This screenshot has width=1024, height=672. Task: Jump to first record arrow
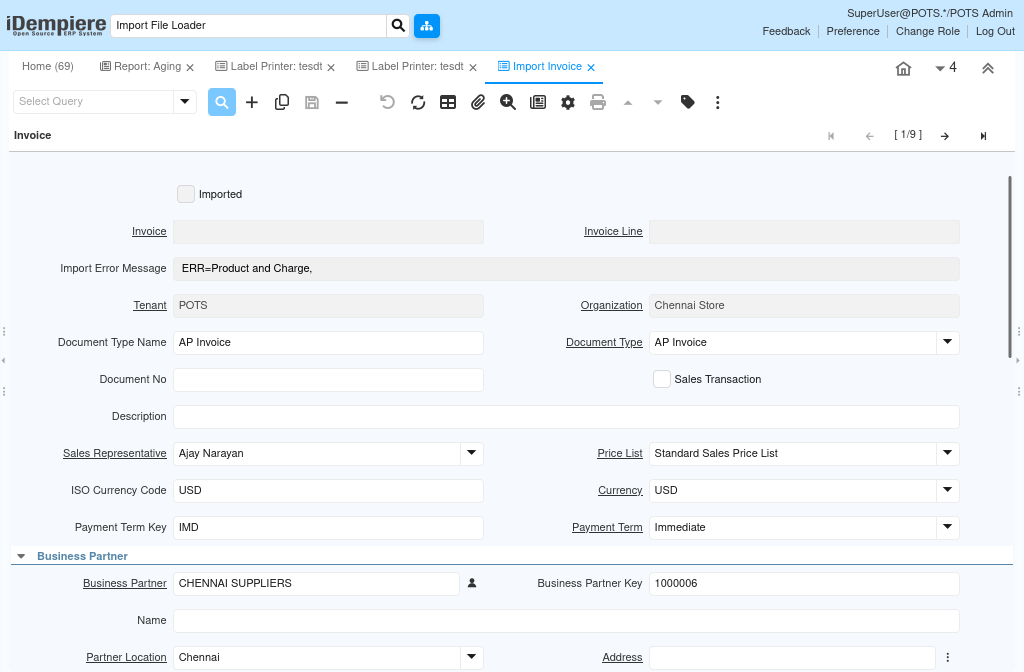[x=831, y=136]
